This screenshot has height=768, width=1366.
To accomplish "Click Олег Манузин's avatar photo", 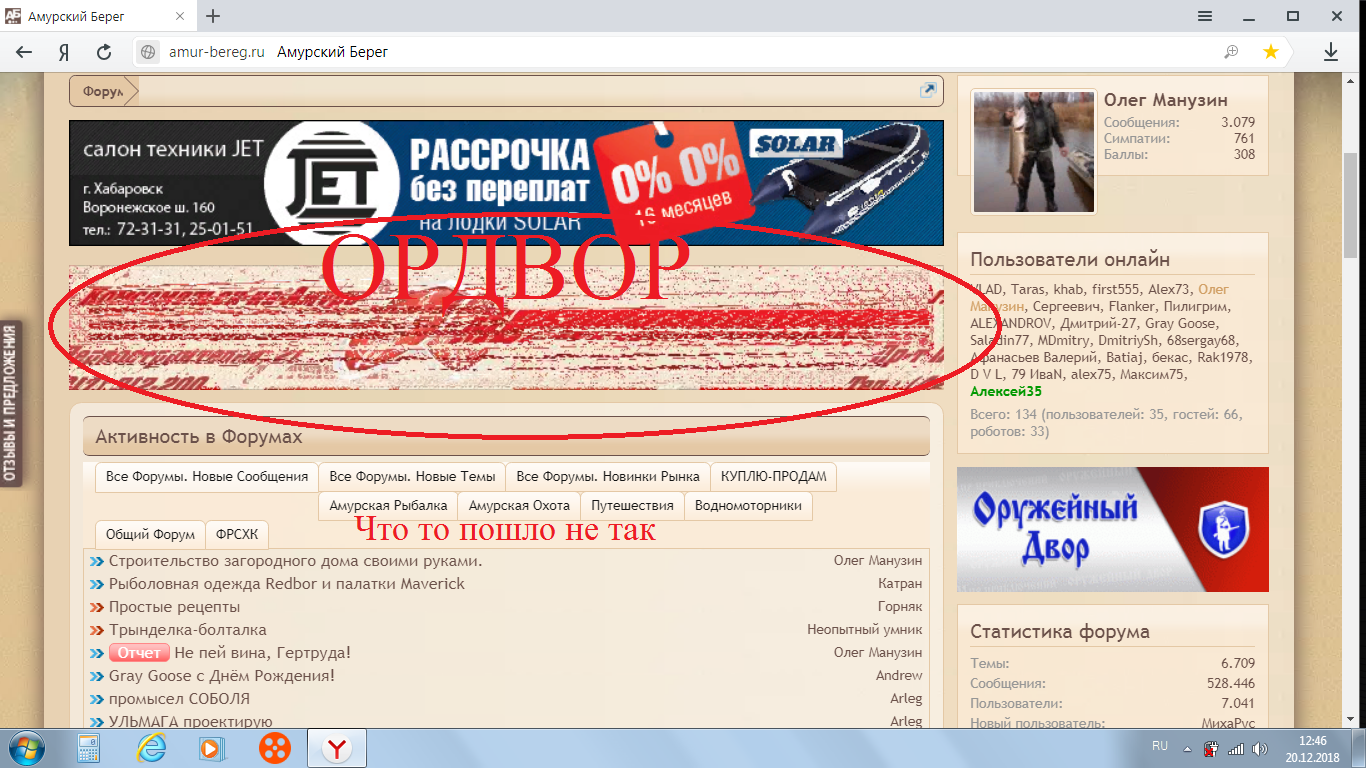I will pyautogui.click(x=1033, y=151).
